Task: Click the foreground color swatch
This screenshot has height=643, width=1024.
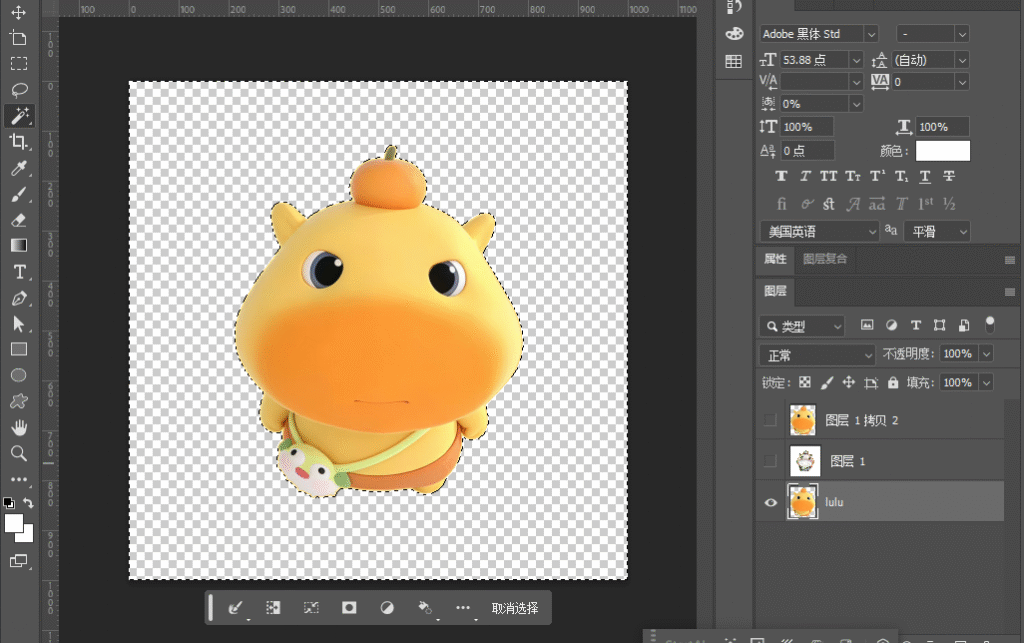Action: click(x=14, y=524)
